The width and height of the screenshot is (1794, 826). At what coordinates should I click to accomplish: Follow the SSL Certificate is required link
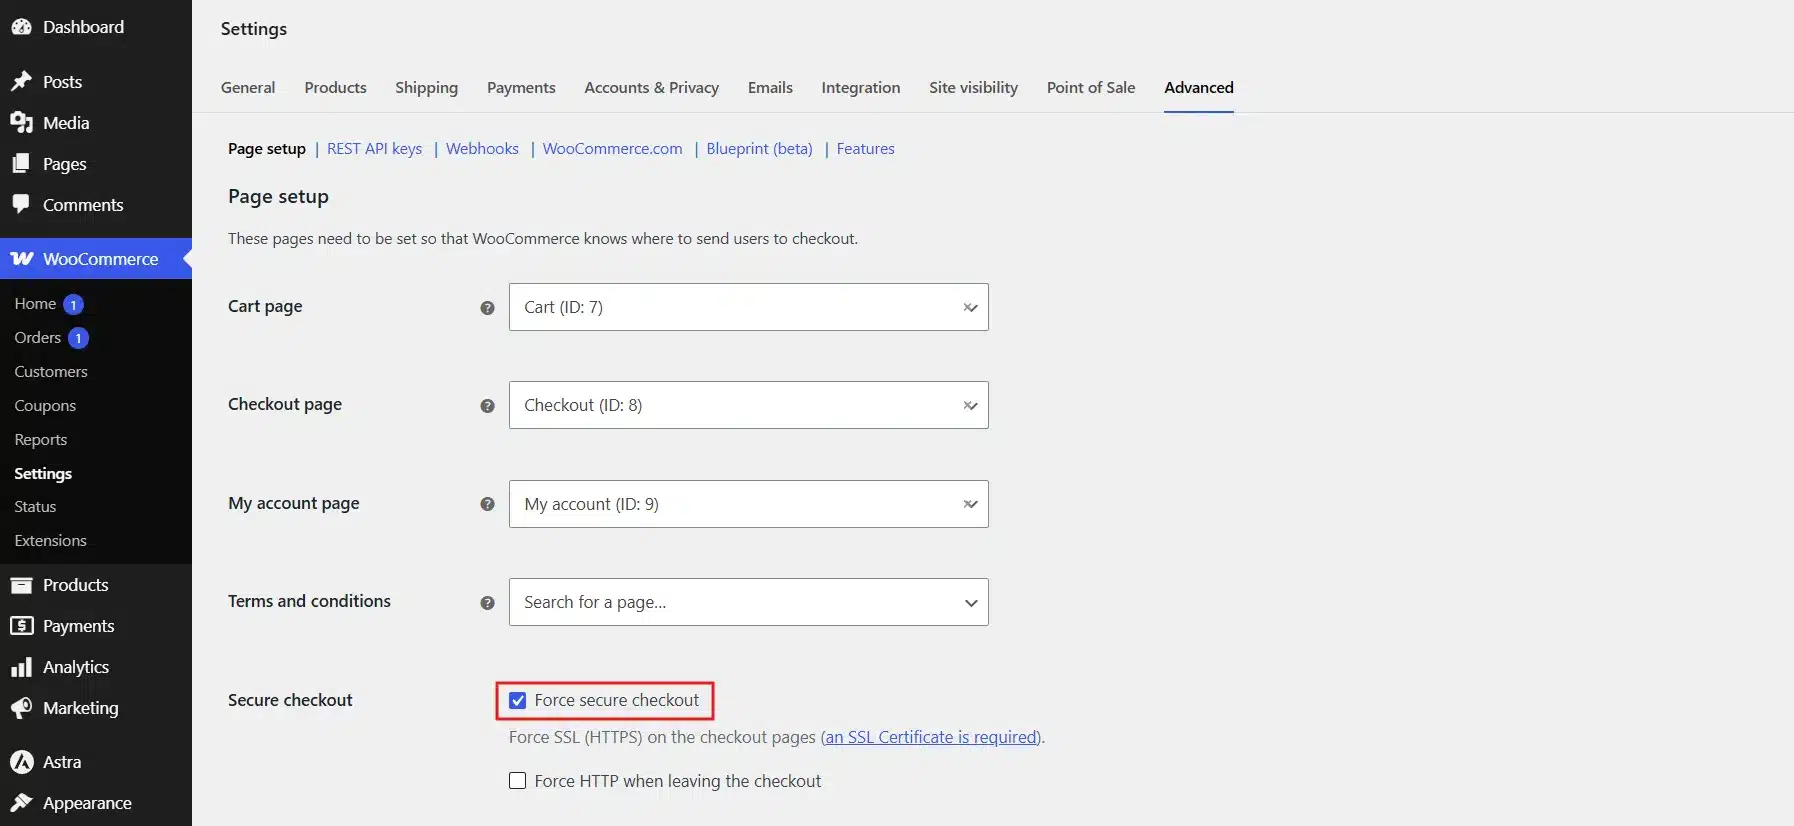932,737
